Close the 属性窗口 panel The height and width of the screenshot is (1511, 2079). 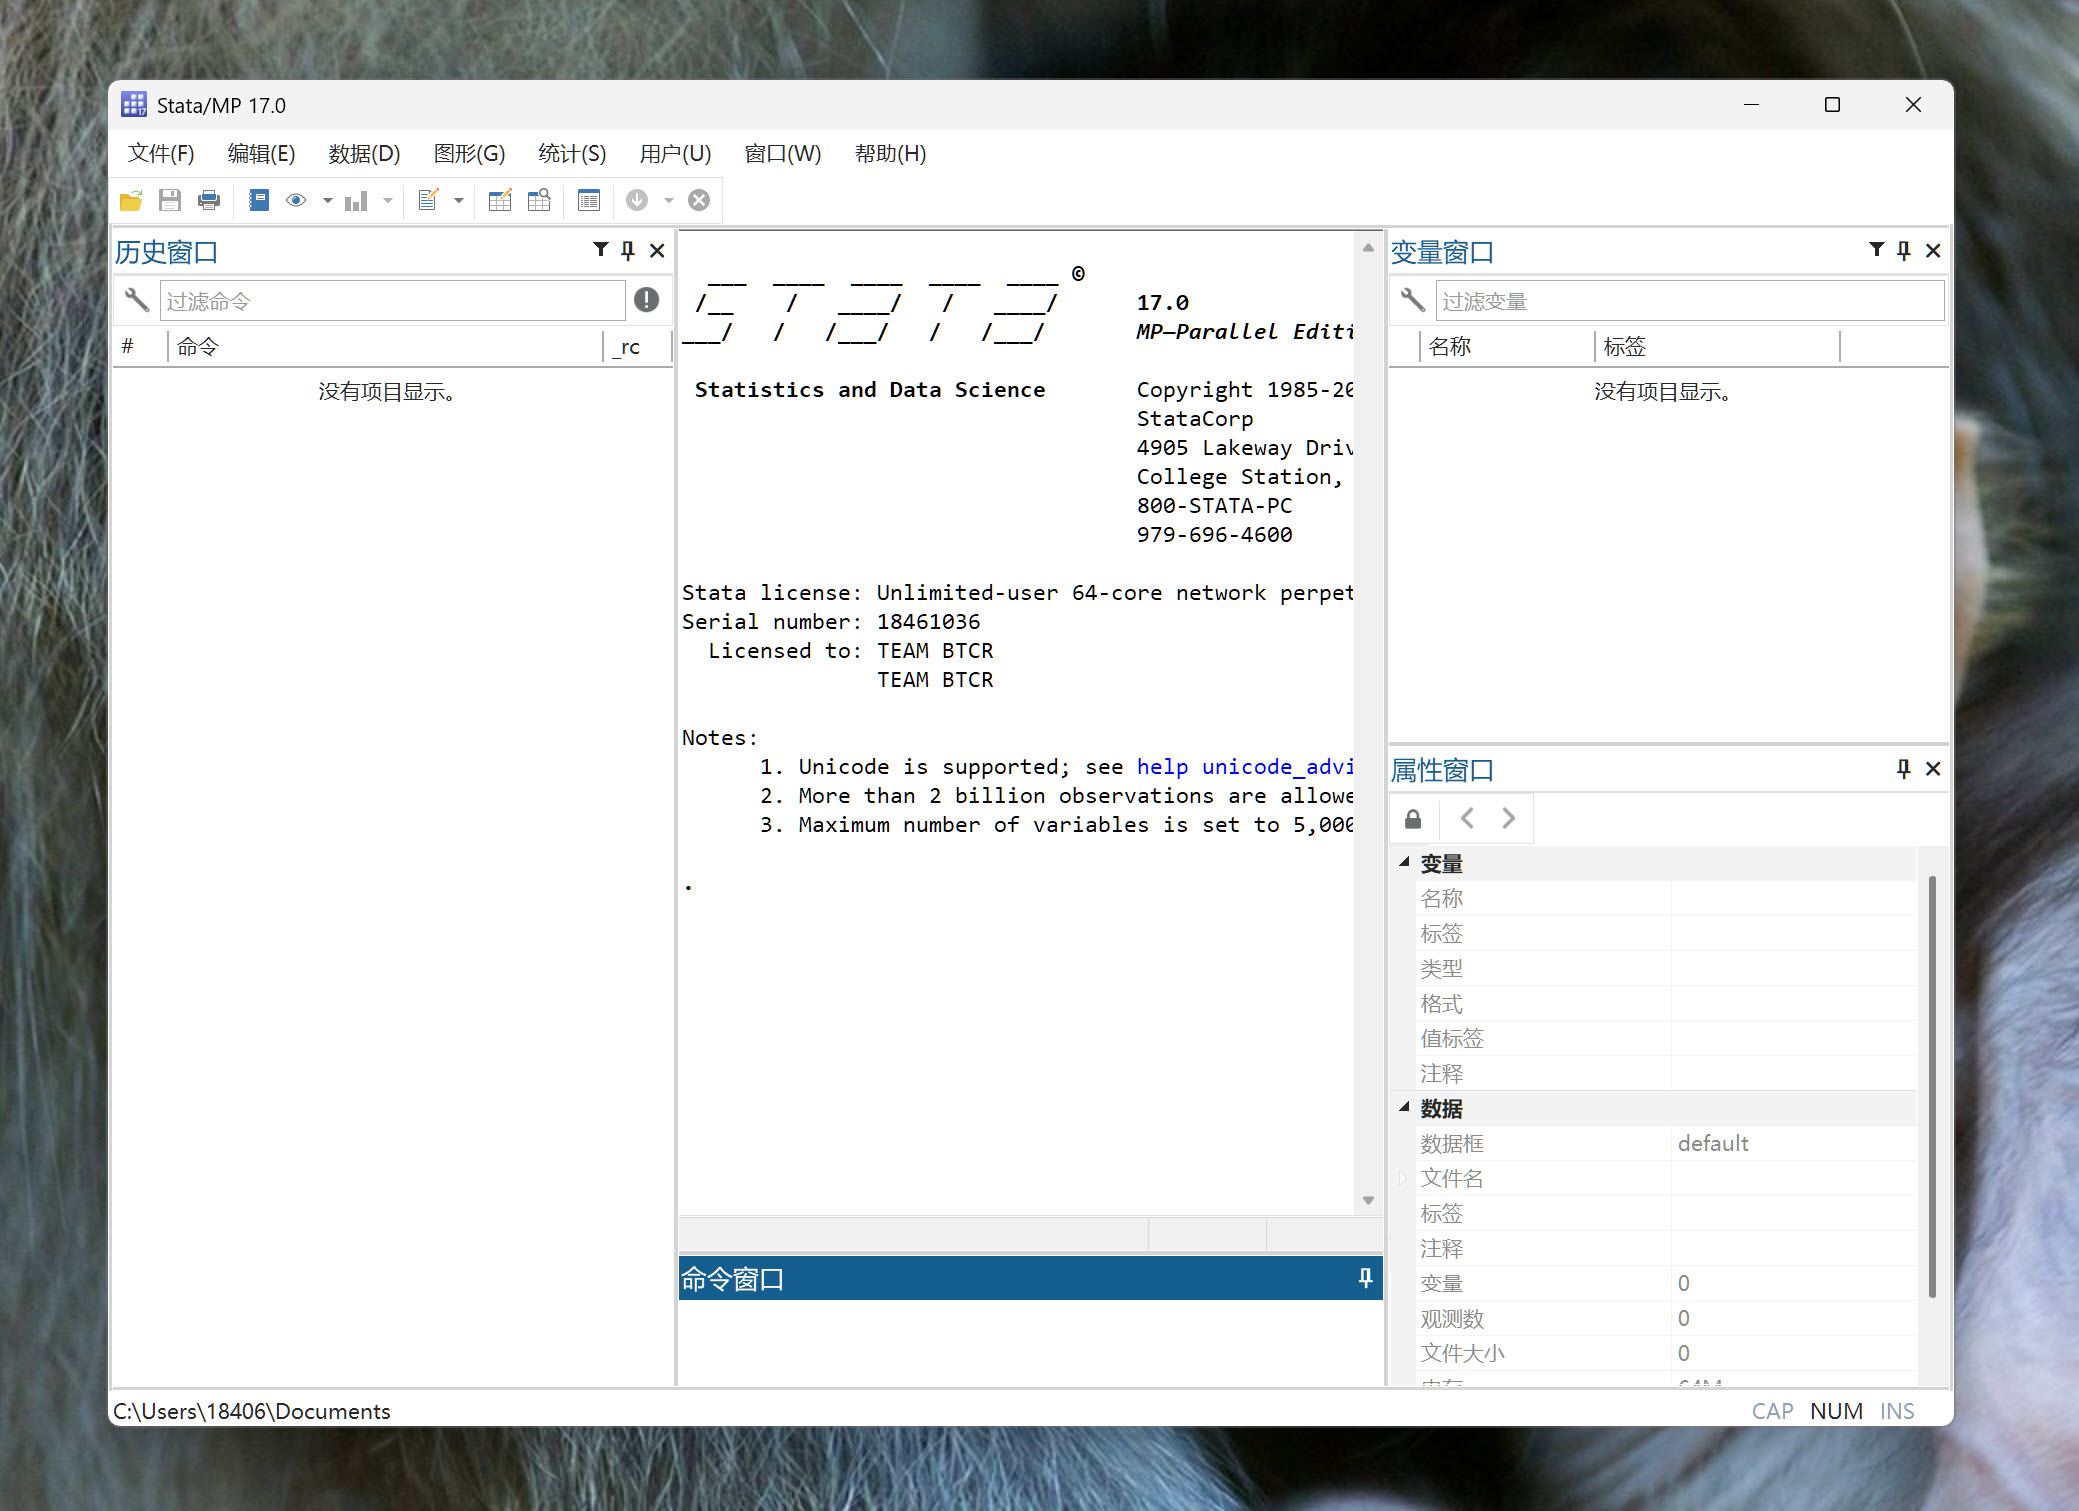click(1933, 768)
